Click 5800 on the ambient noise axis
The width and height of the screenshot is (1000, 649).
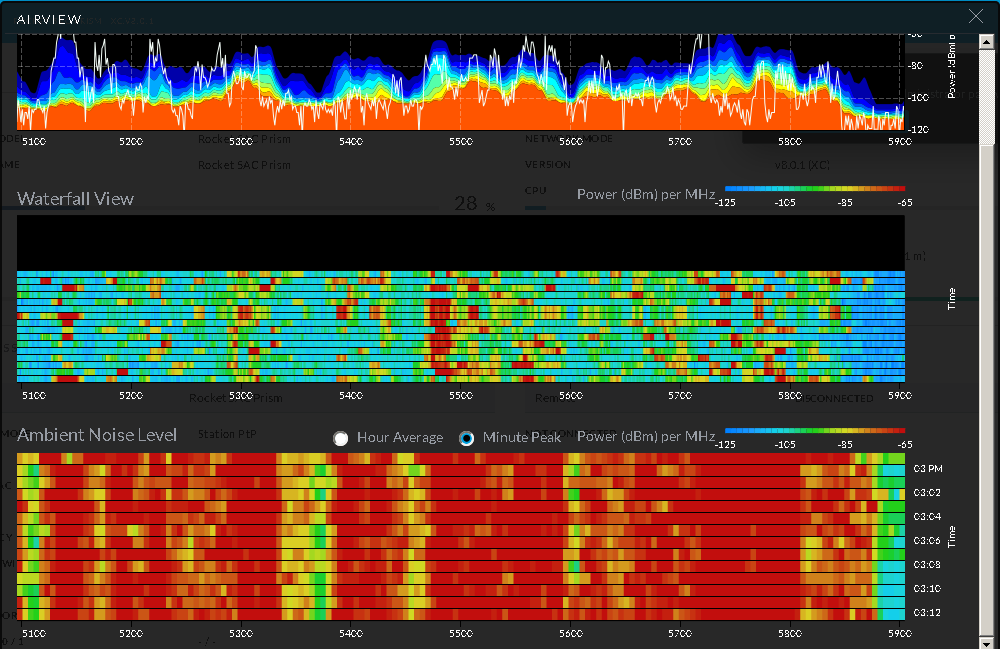(x=790, y=634)
